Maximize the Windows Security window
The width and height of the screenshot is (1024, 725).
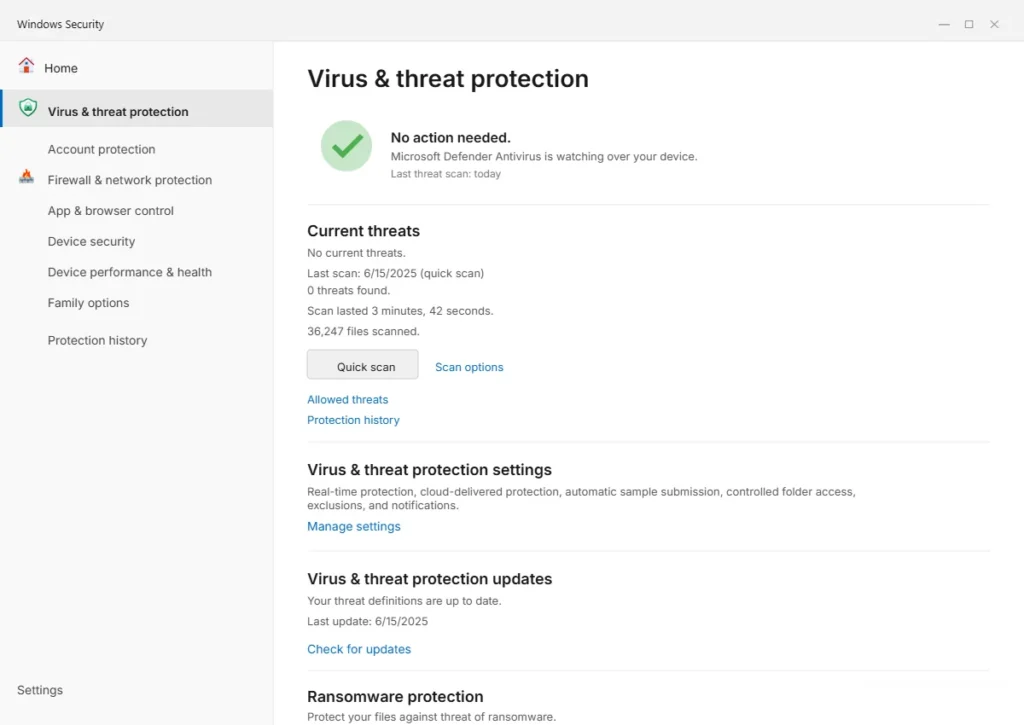tap(969, 24)
